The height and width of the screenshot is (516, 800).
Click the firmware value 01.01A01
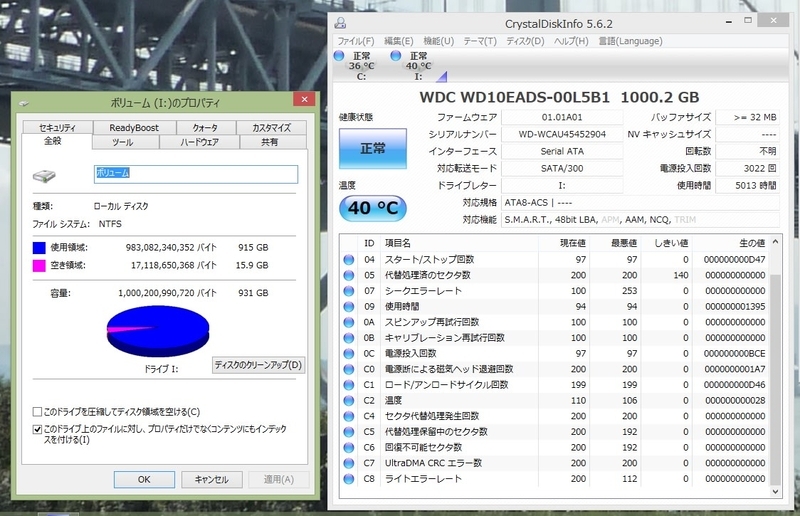(562, 117)
